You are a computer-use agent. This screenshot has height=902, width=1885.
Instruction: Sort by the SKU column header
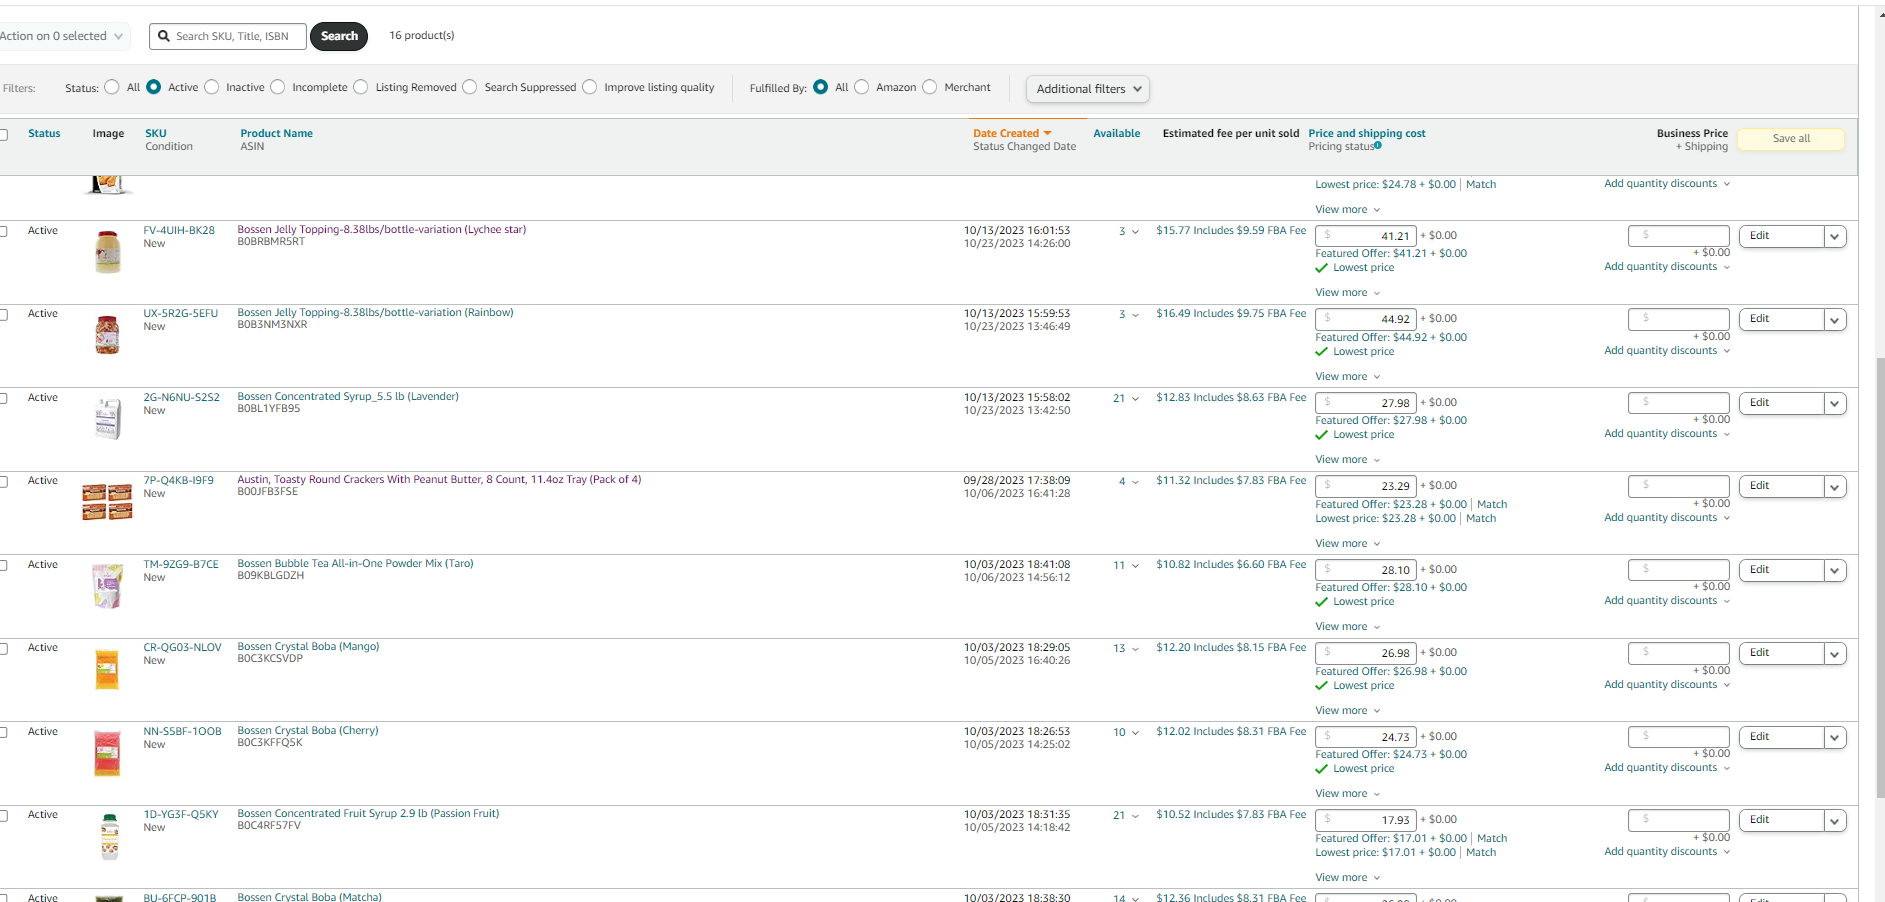point(156,134)
